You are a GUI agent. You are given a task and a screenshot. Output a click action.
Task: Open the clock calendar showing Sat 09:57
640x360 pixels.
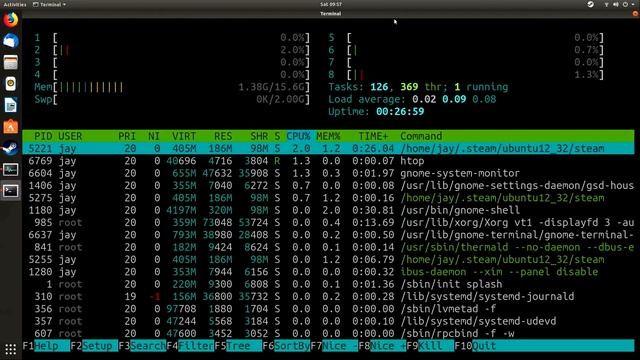(x=331, y=4)
